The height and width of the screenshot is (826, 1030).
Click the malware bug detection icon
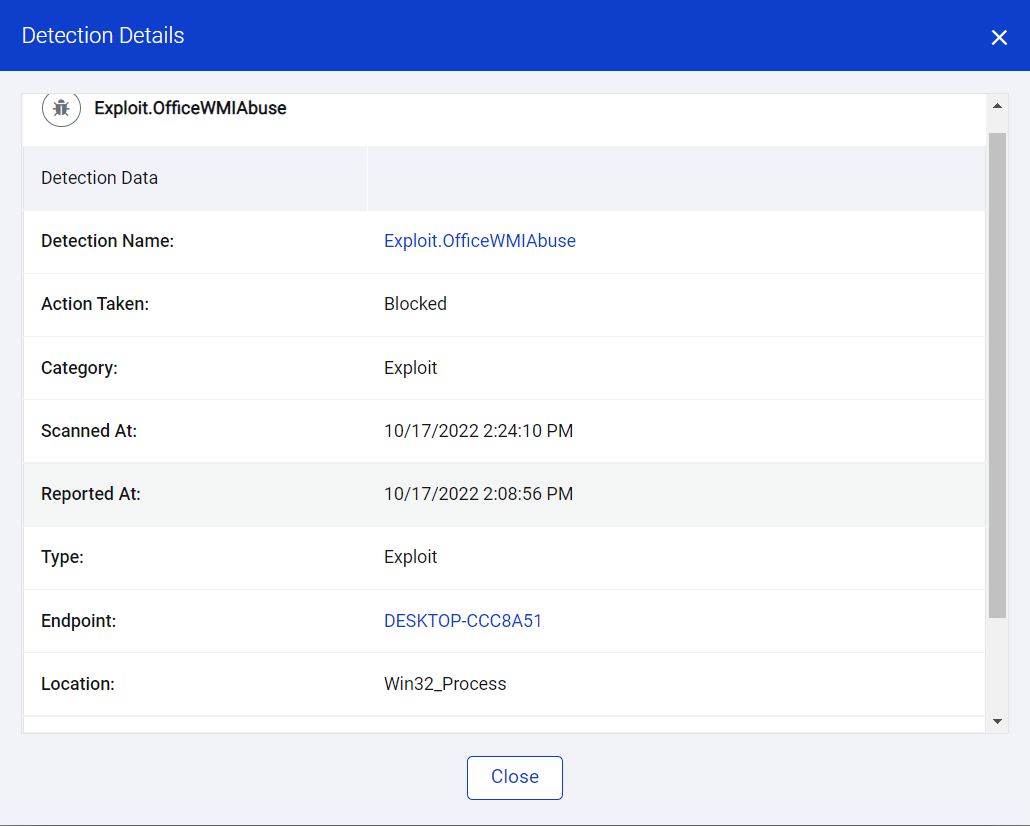[x=61, y=108]
